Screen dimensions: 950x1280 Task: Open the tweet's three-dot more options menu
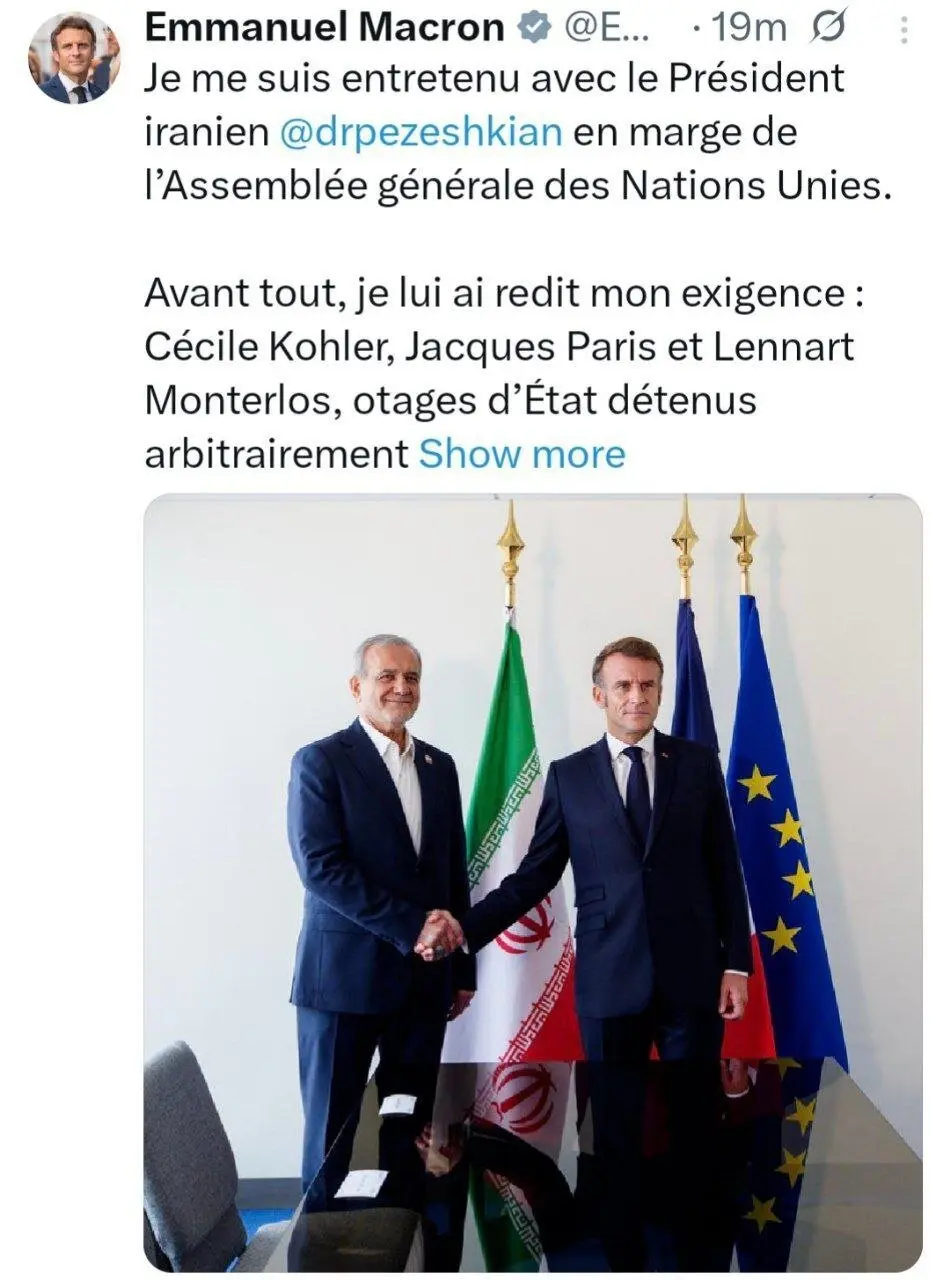tap(904, 31)
